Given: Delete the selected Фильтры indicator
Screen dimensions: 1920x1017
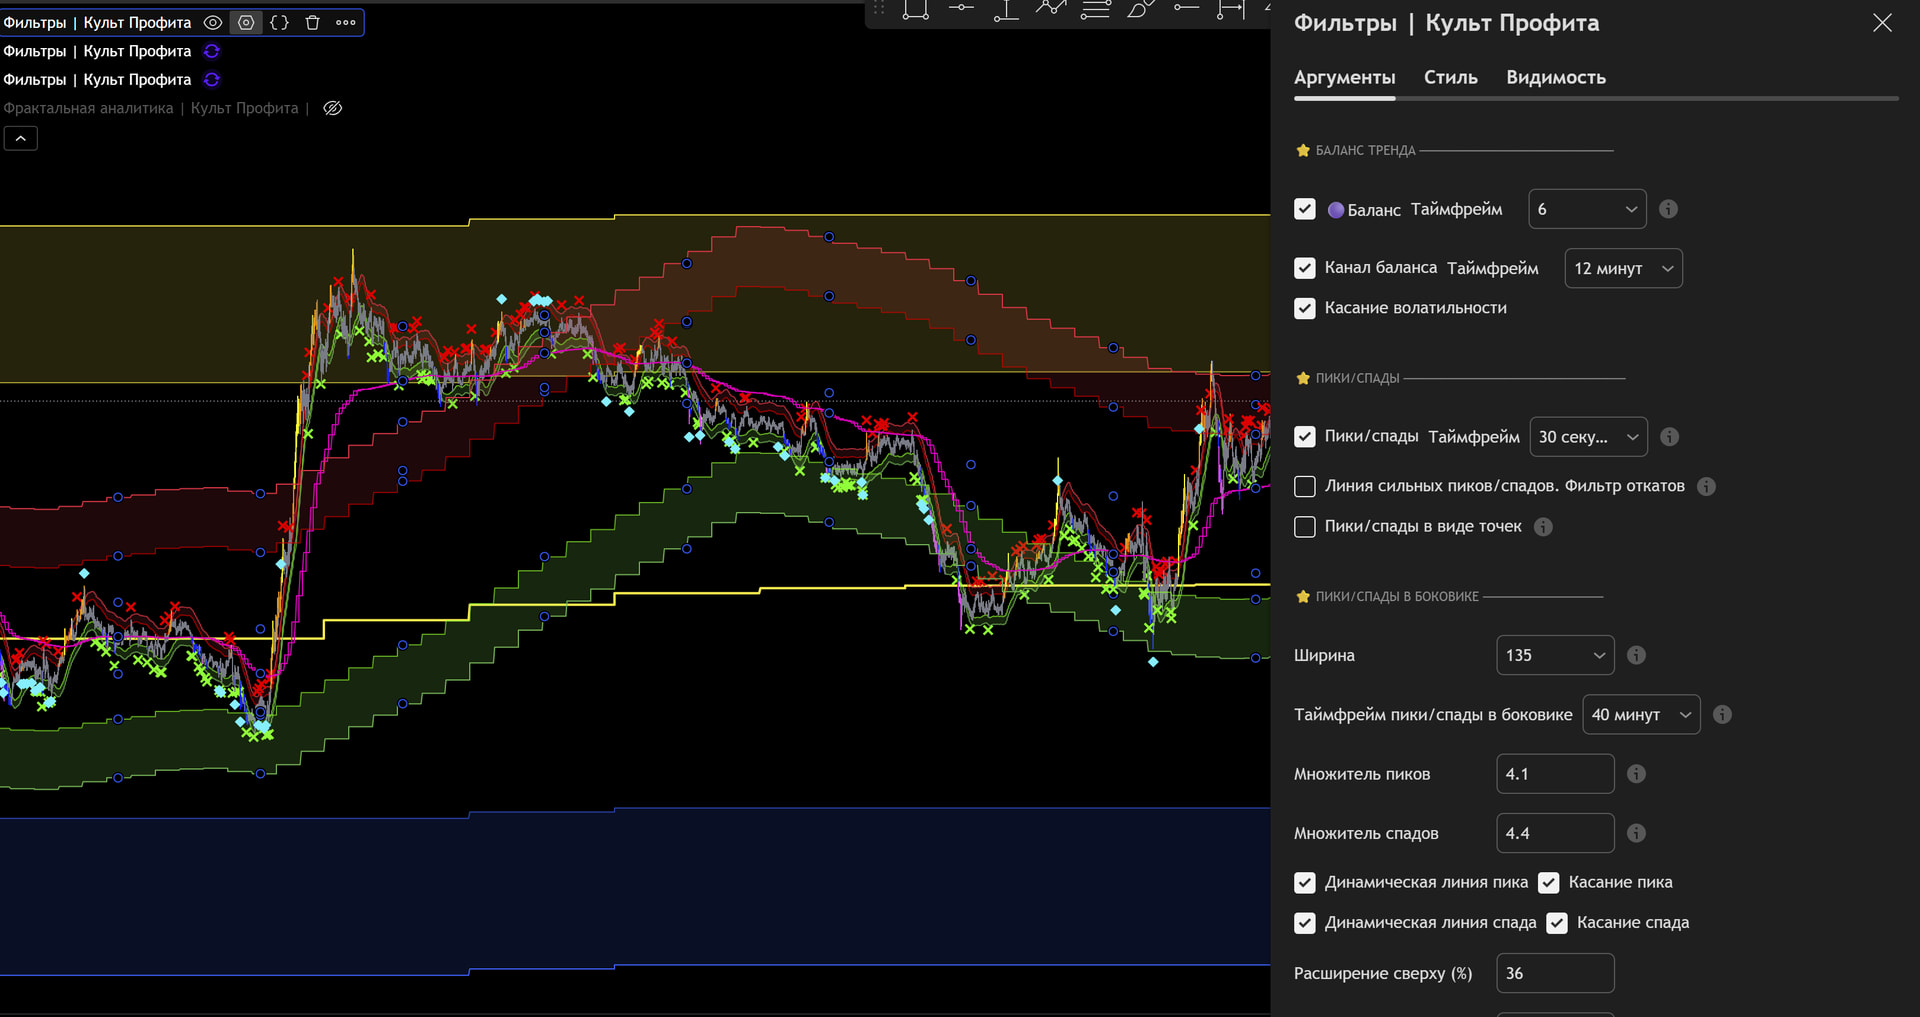Looking at the screenshot, I should (312, 22).
